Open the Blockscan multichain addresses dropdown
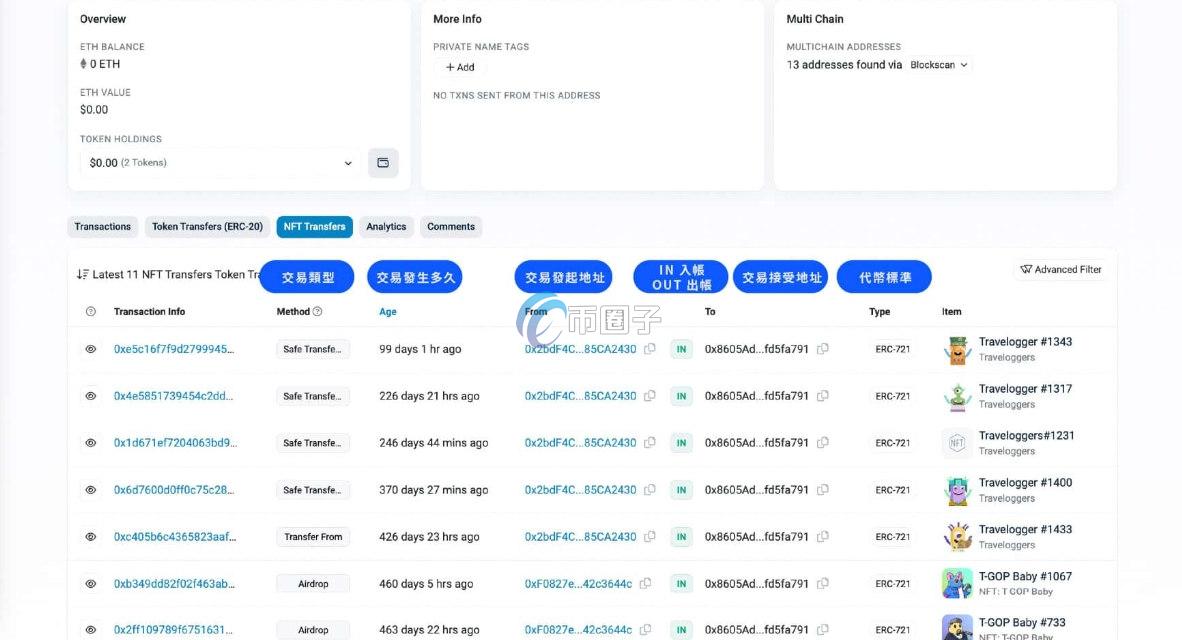This screenshot has width=1182, height=640. tap(938, 64)
